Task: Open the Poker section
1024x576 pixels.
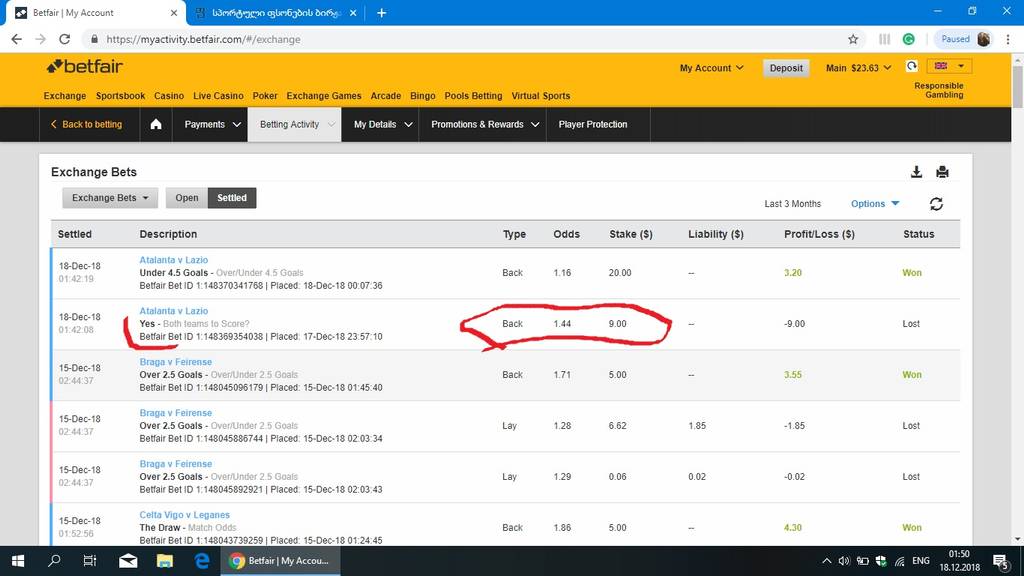Action: pyautogui.click(x=264, y=95)
